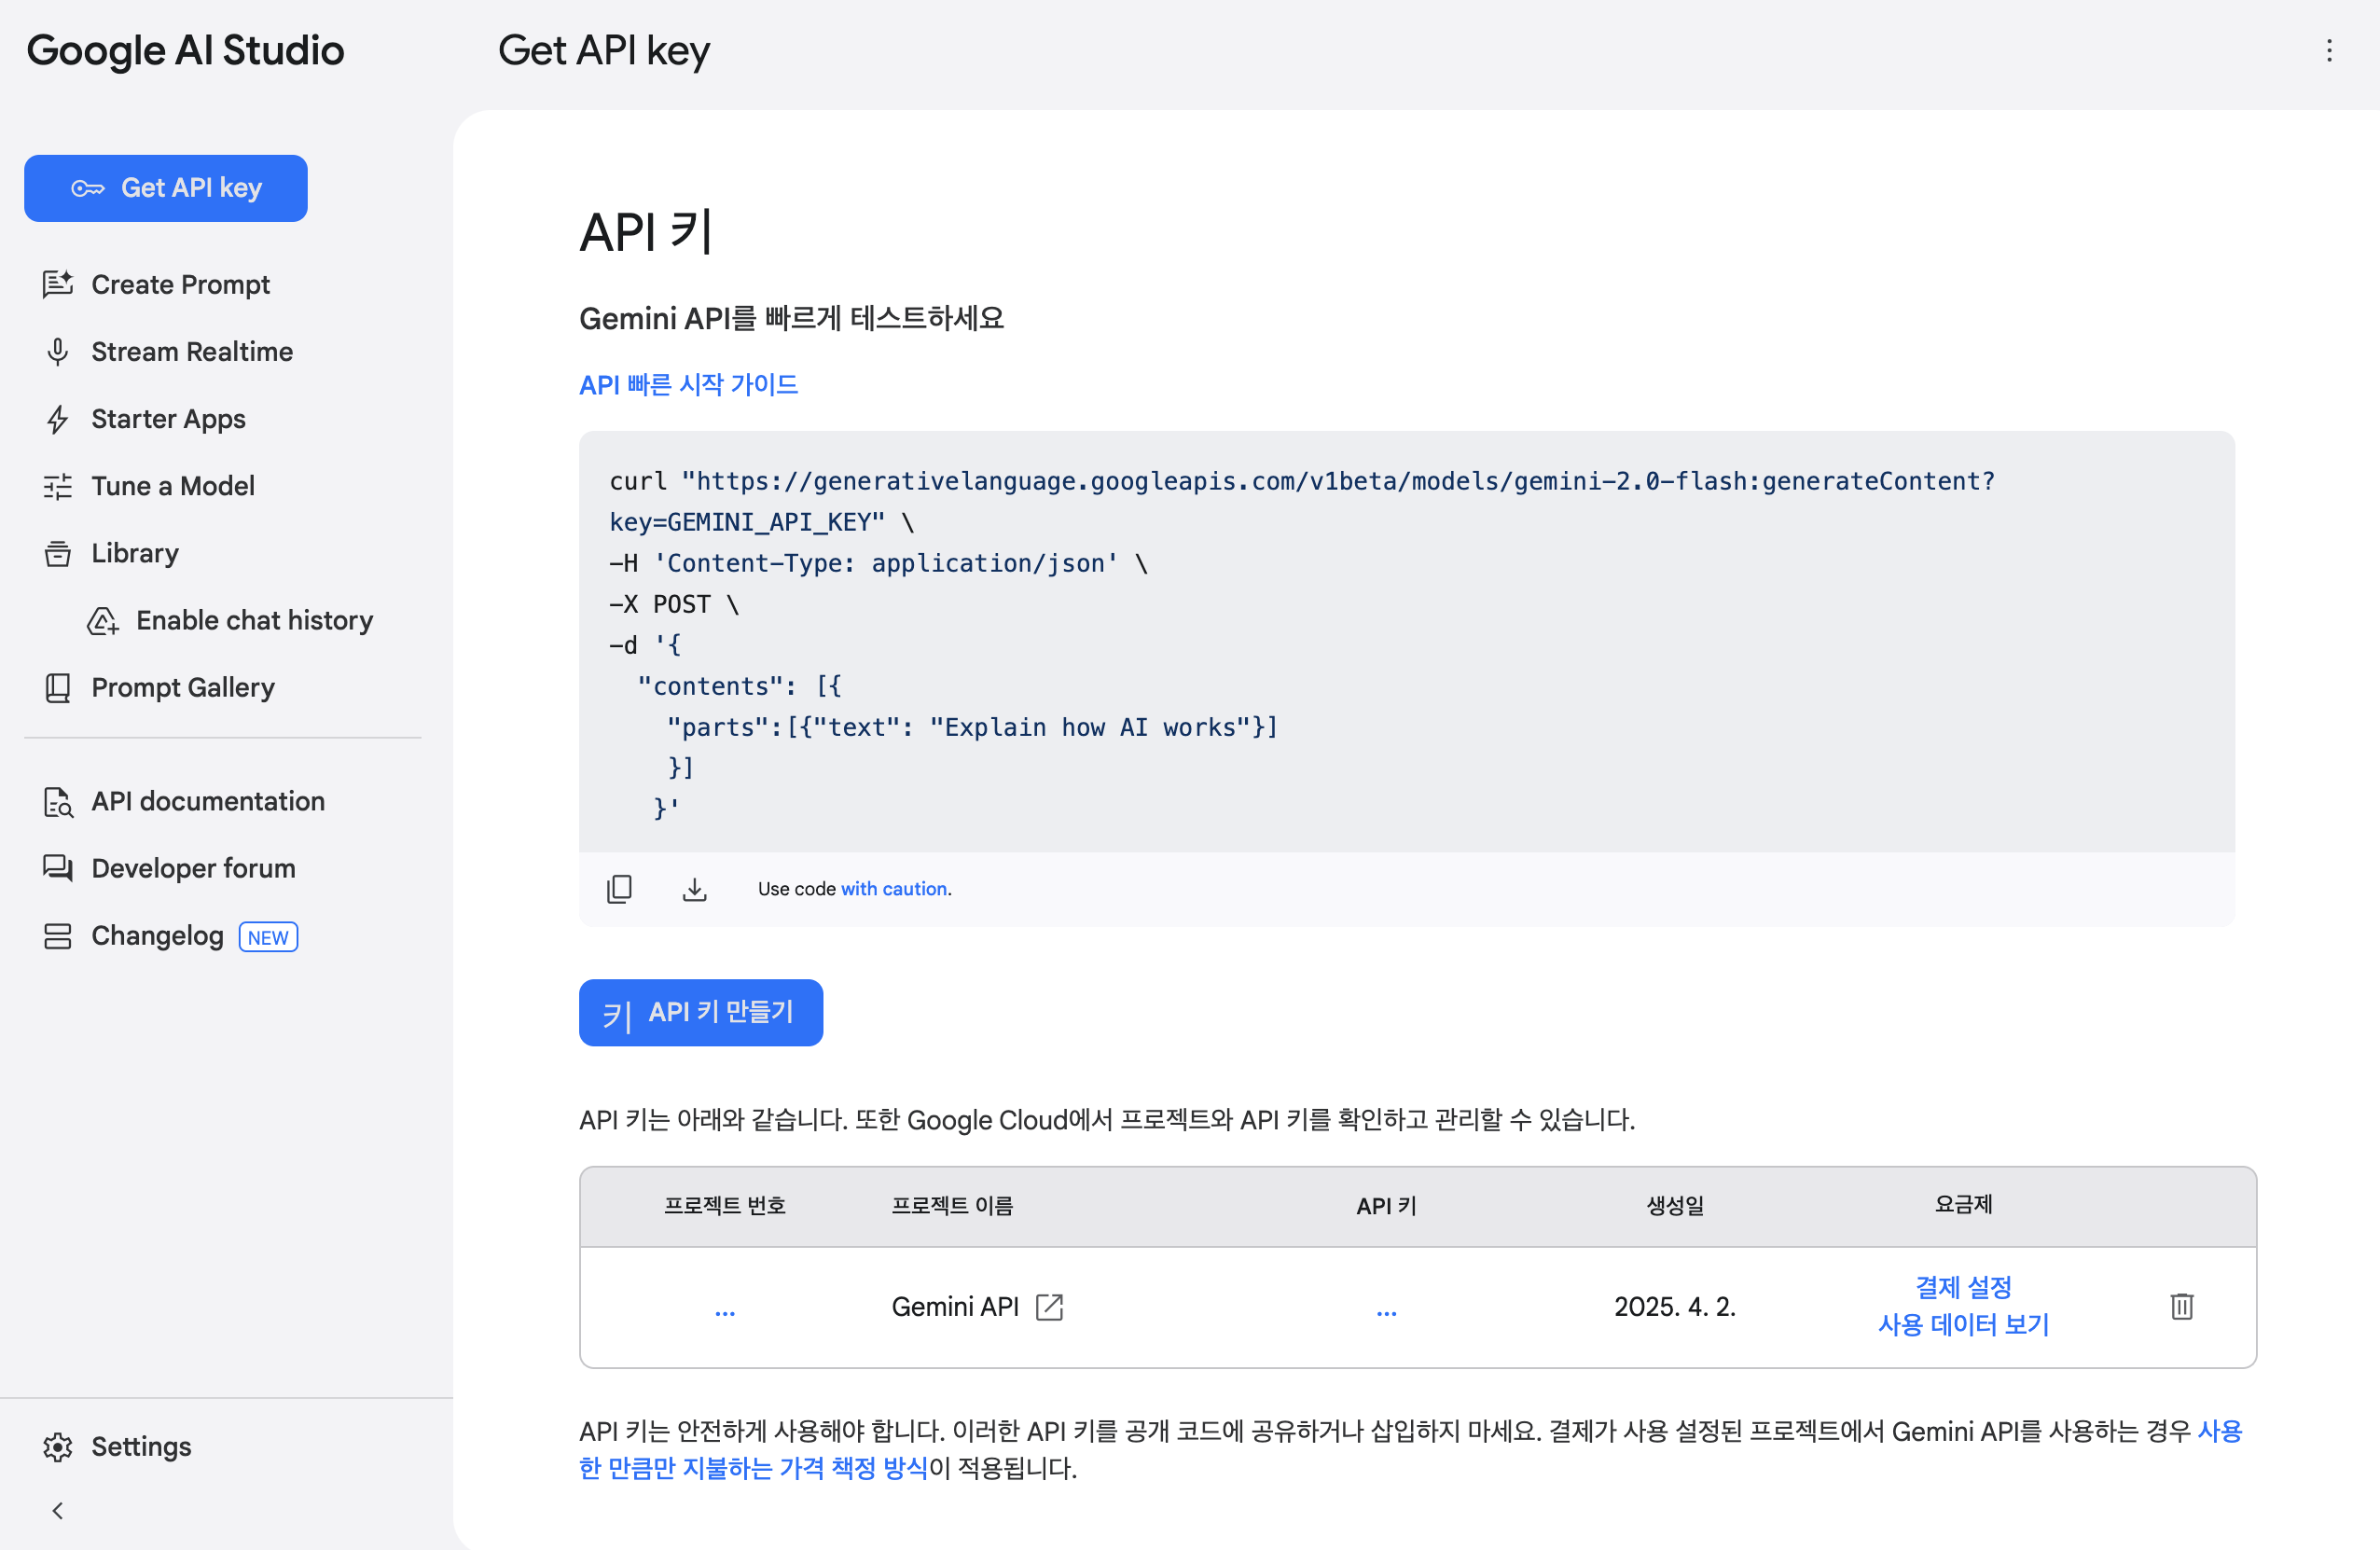Click Enable chat history
Image resolution: width=2380 pixels, height=1550 pixels.
254,620
